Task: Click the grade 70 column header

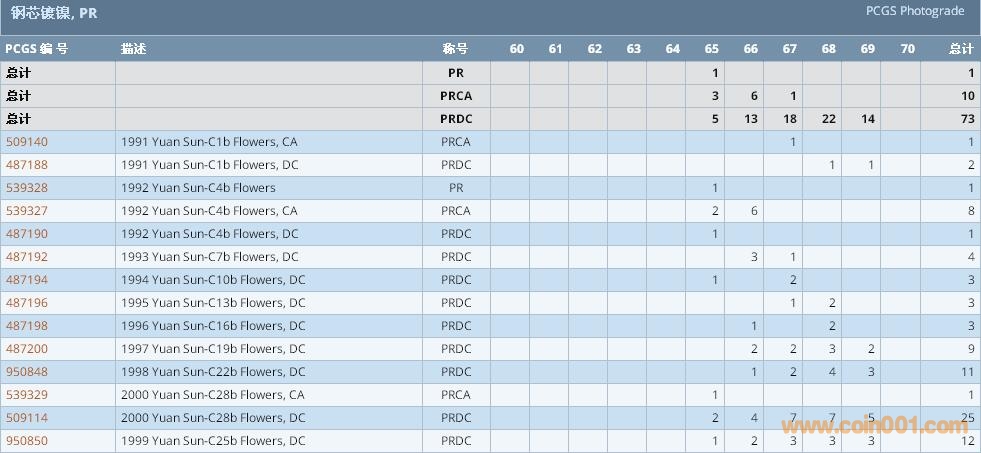Action: (x=907, y=49)
